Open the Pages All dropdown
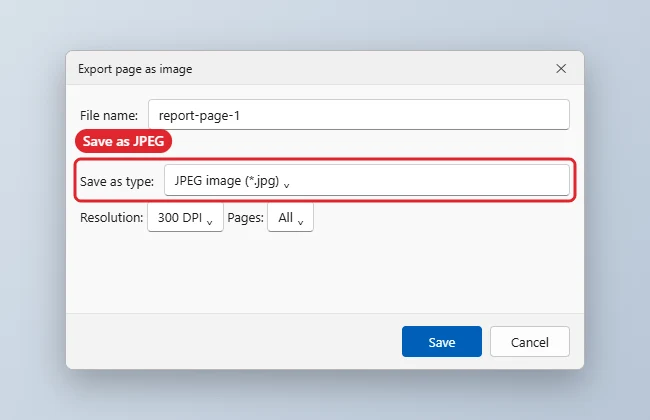The height and width of the screenshot is (420, 650). 291,218
